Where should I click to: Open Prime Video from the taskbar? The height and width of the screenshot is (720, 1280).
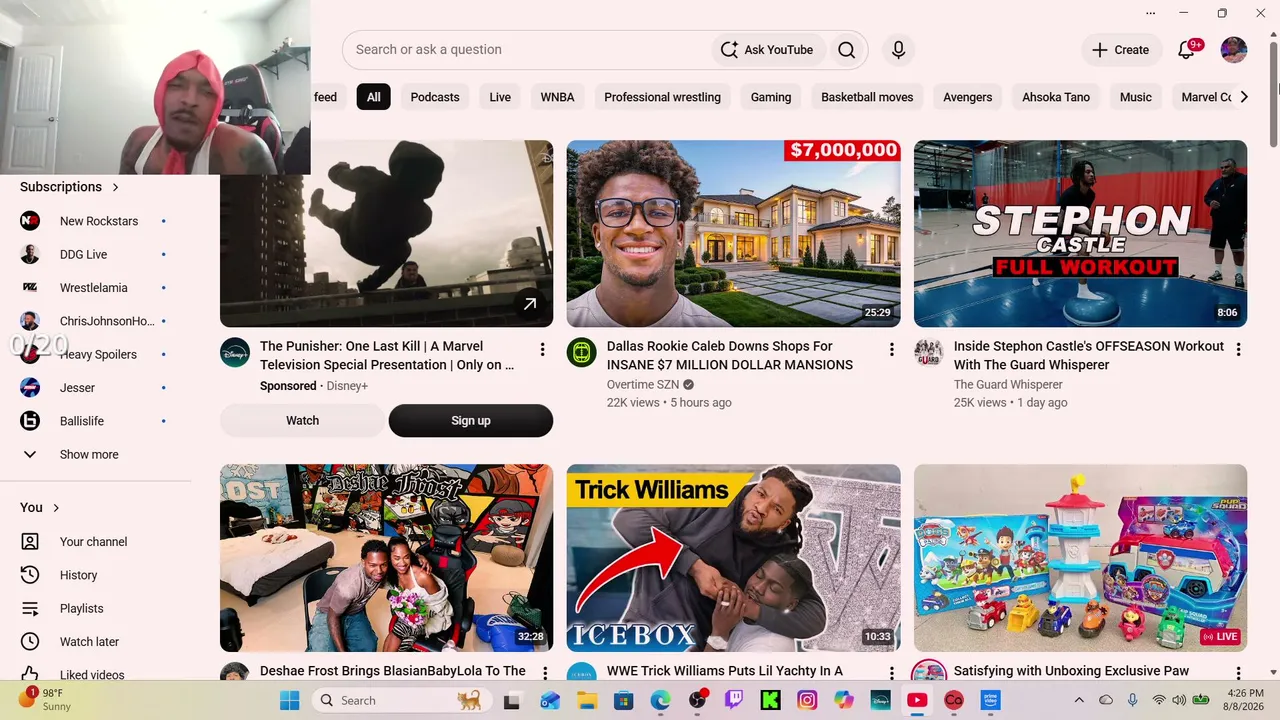(x=990, y=700)
